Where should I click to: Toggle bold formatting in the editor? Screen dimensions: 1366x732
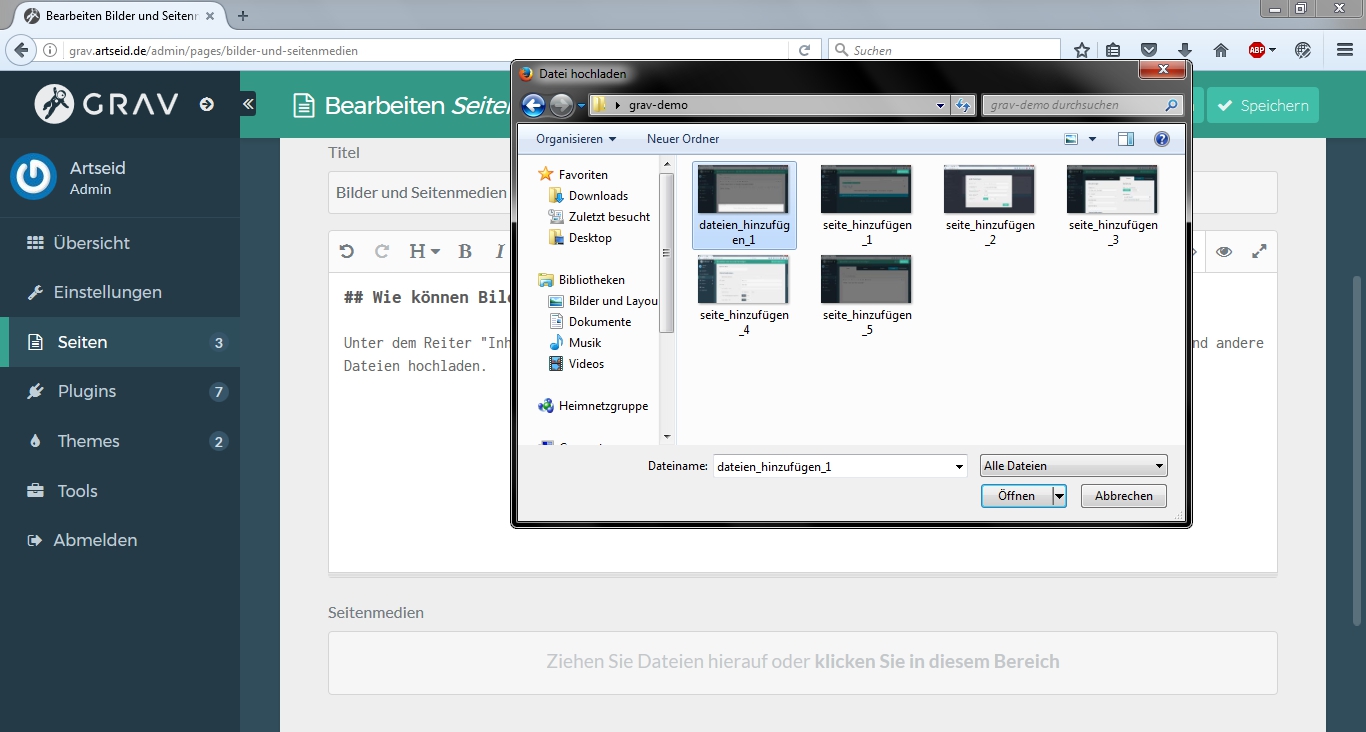click(x=465, y=252)
